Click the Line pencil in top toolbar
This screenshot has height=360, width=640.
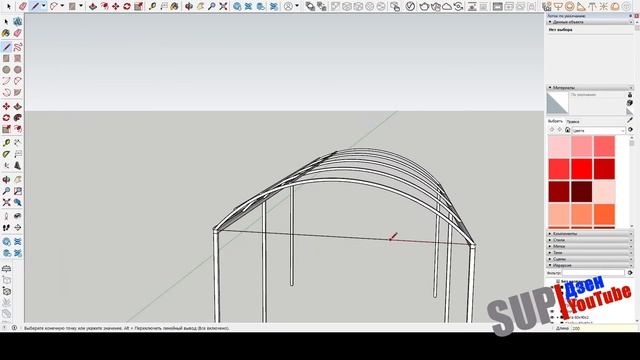click(x=35, y=6)
